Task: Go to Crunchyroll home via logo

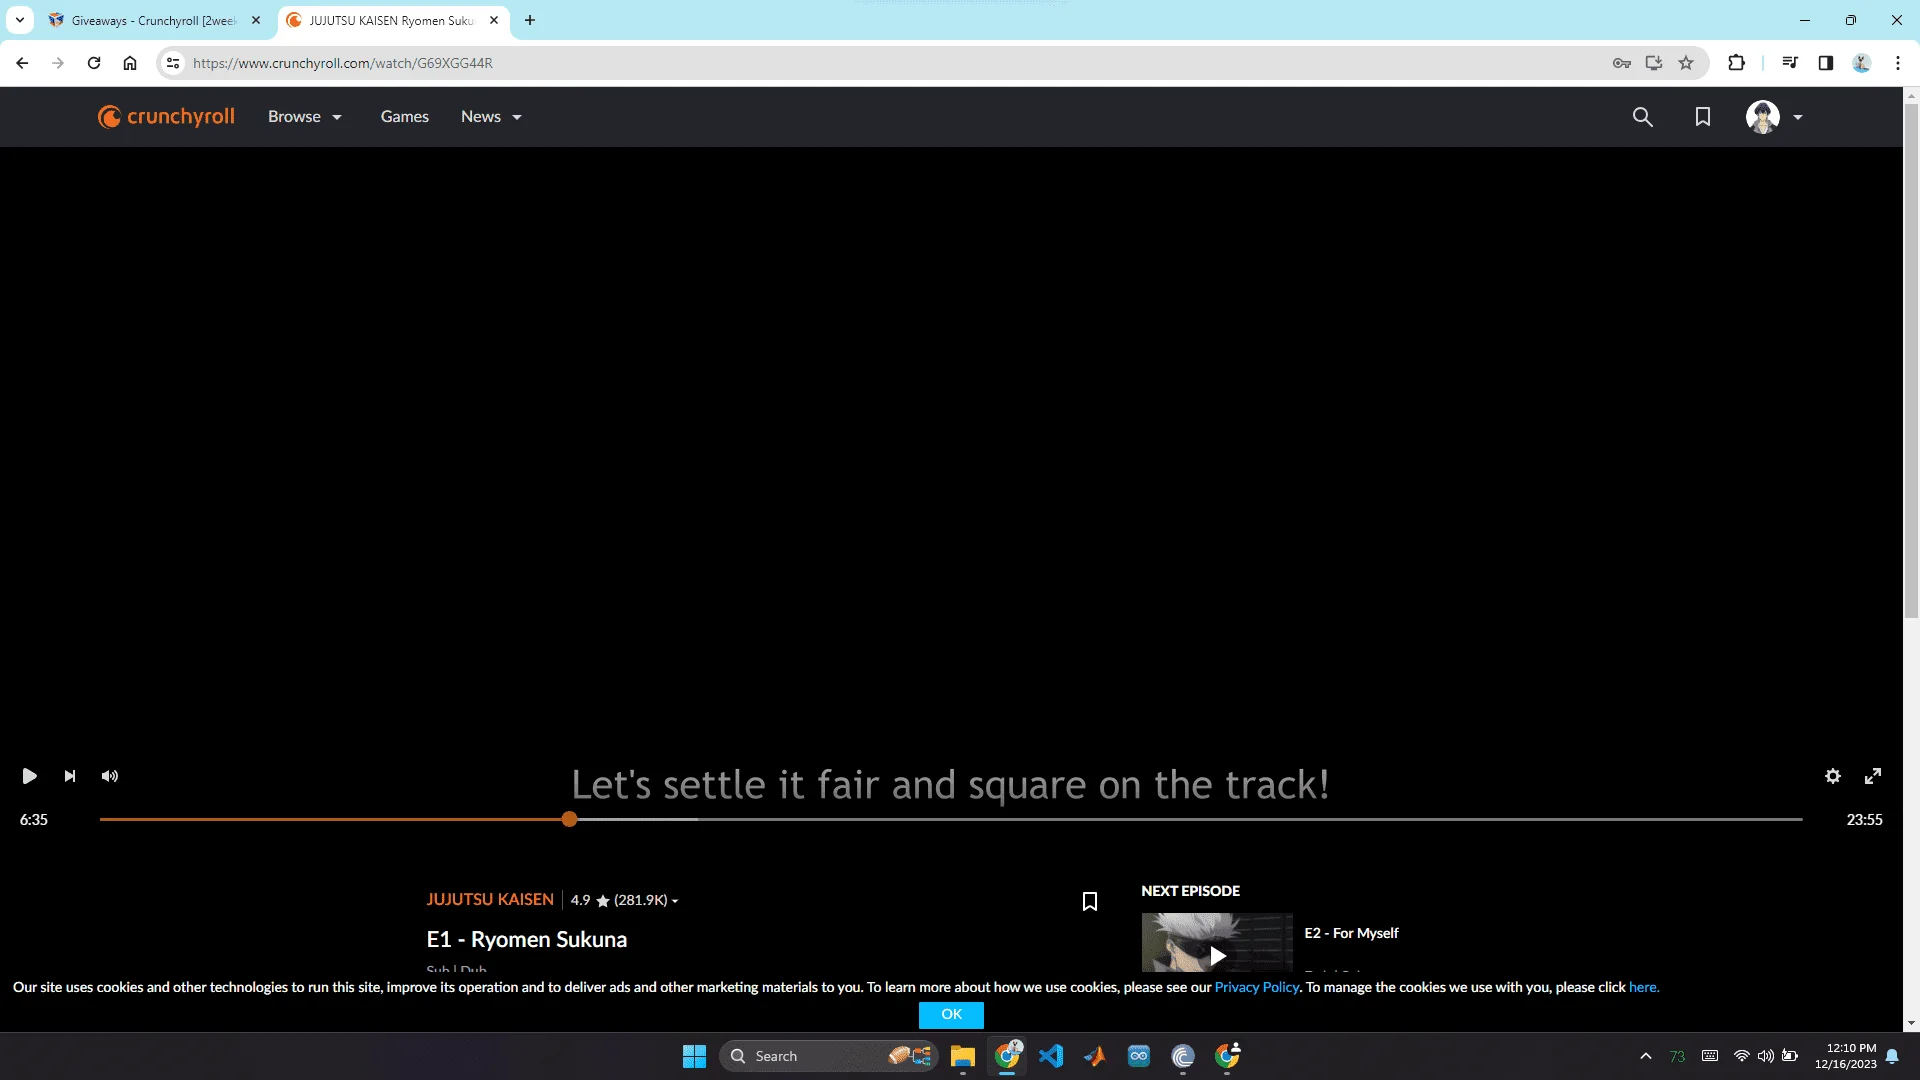Action: 166,117
